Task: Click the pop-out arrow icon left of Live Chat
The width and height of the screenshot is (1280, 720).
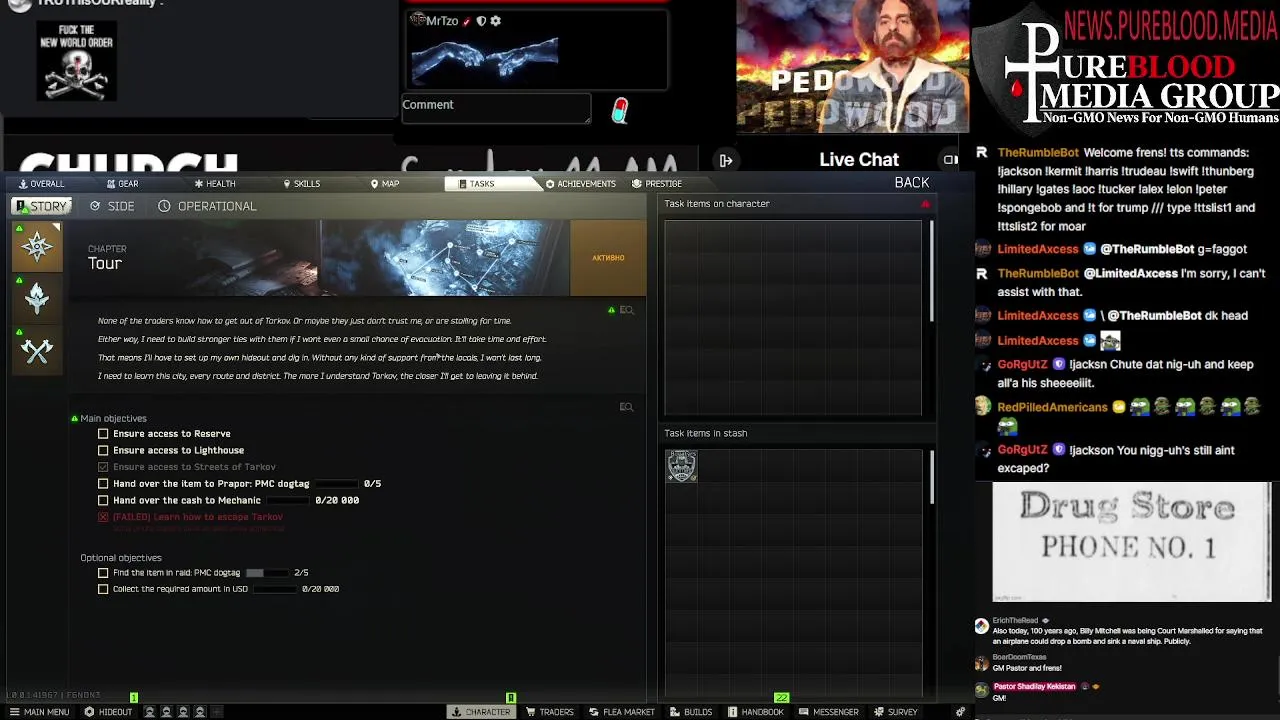Action: pos(726,160)
